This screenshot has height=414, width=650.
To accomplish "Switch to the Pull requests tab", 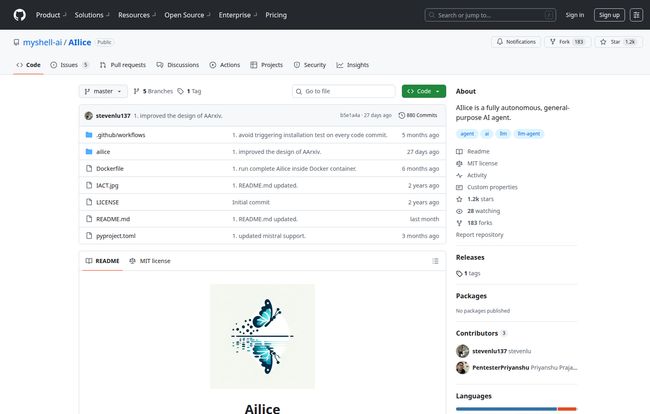I will point(123,65).
